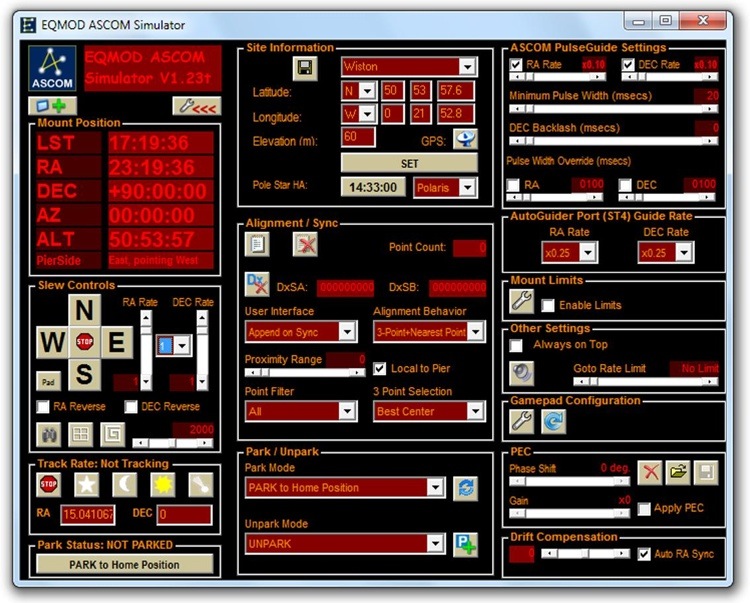Toggle Auto RA Sync checkbox

point(644,554)
